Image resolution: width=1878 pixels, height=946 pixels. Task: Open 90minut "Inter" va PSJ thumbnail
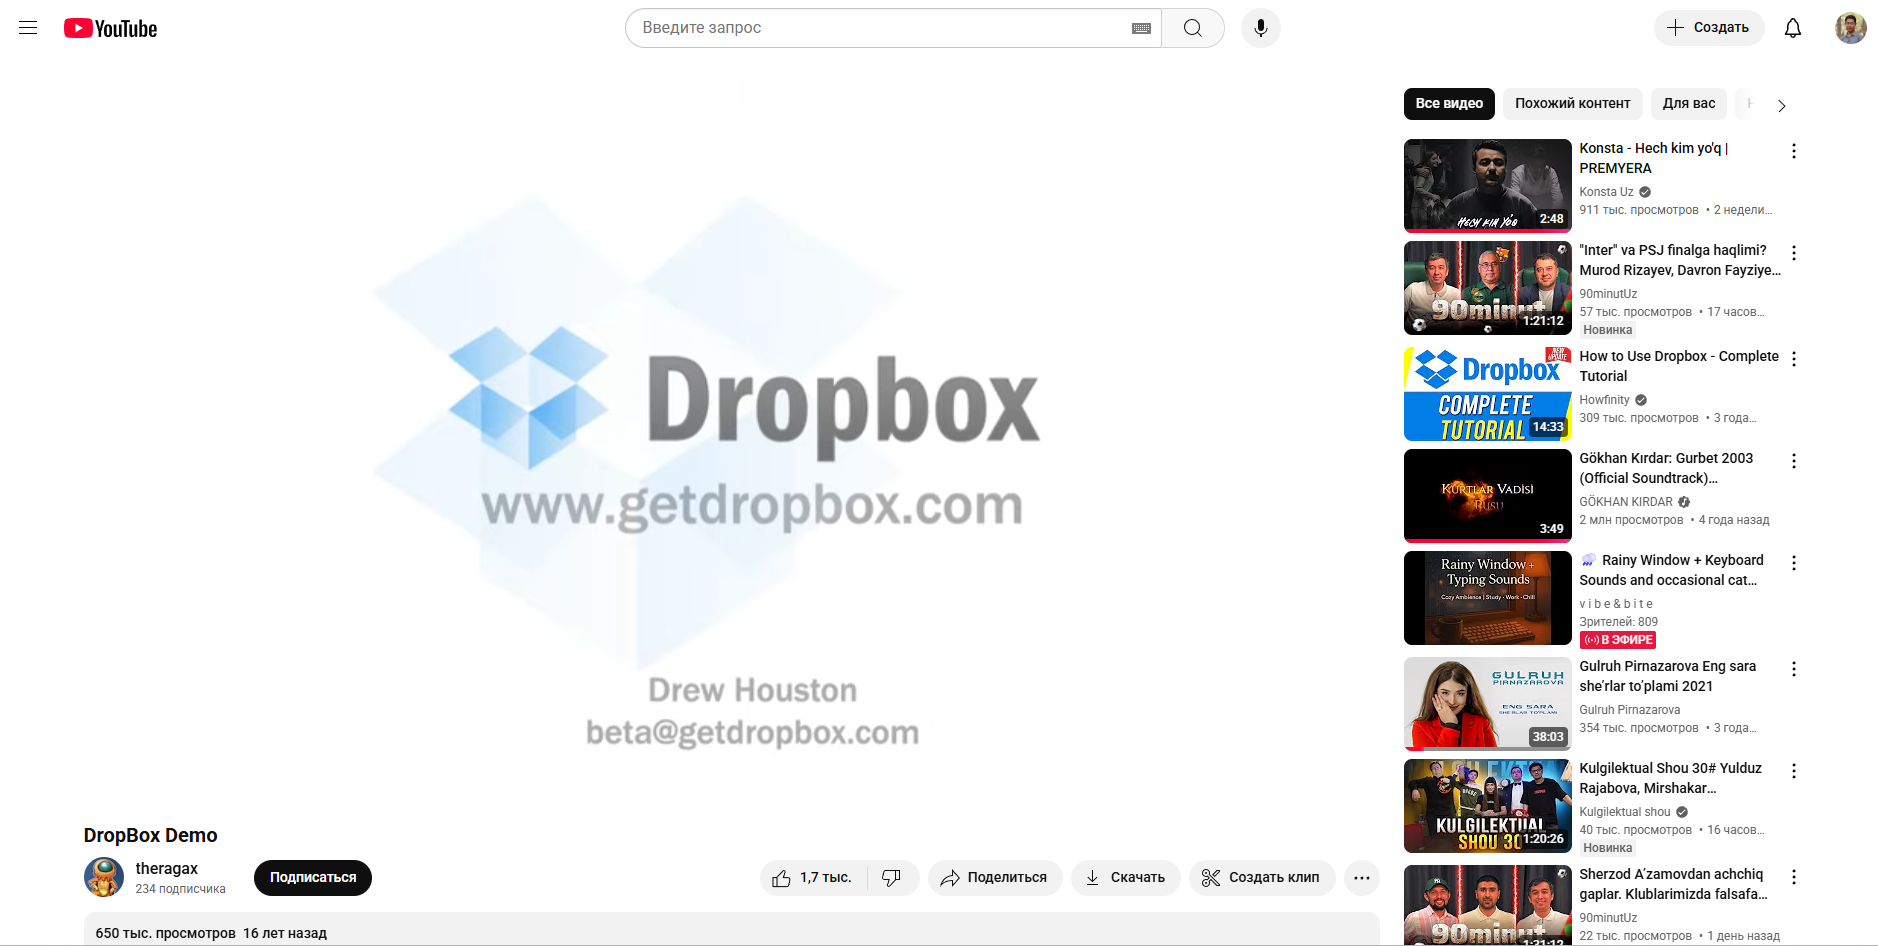[x=1488, y=288]
